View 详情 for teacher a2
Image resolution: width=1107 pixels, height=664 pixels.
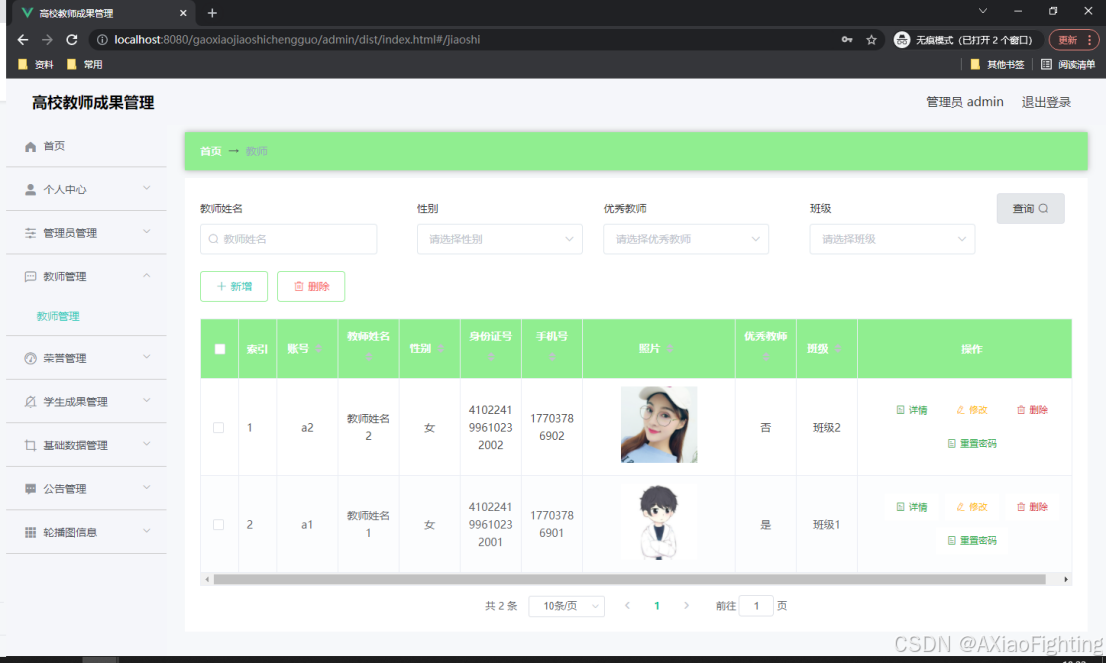pyautogui.click(x=911, y=410)
